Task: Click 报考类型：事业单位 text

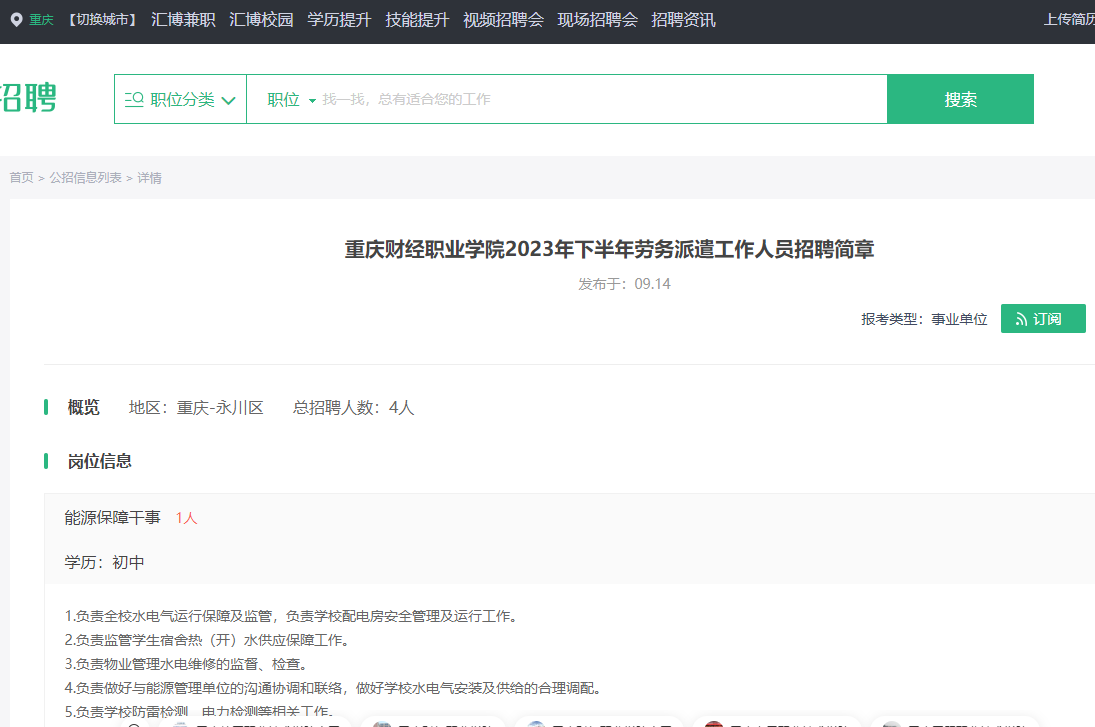Action: click(x=924, y=319)
